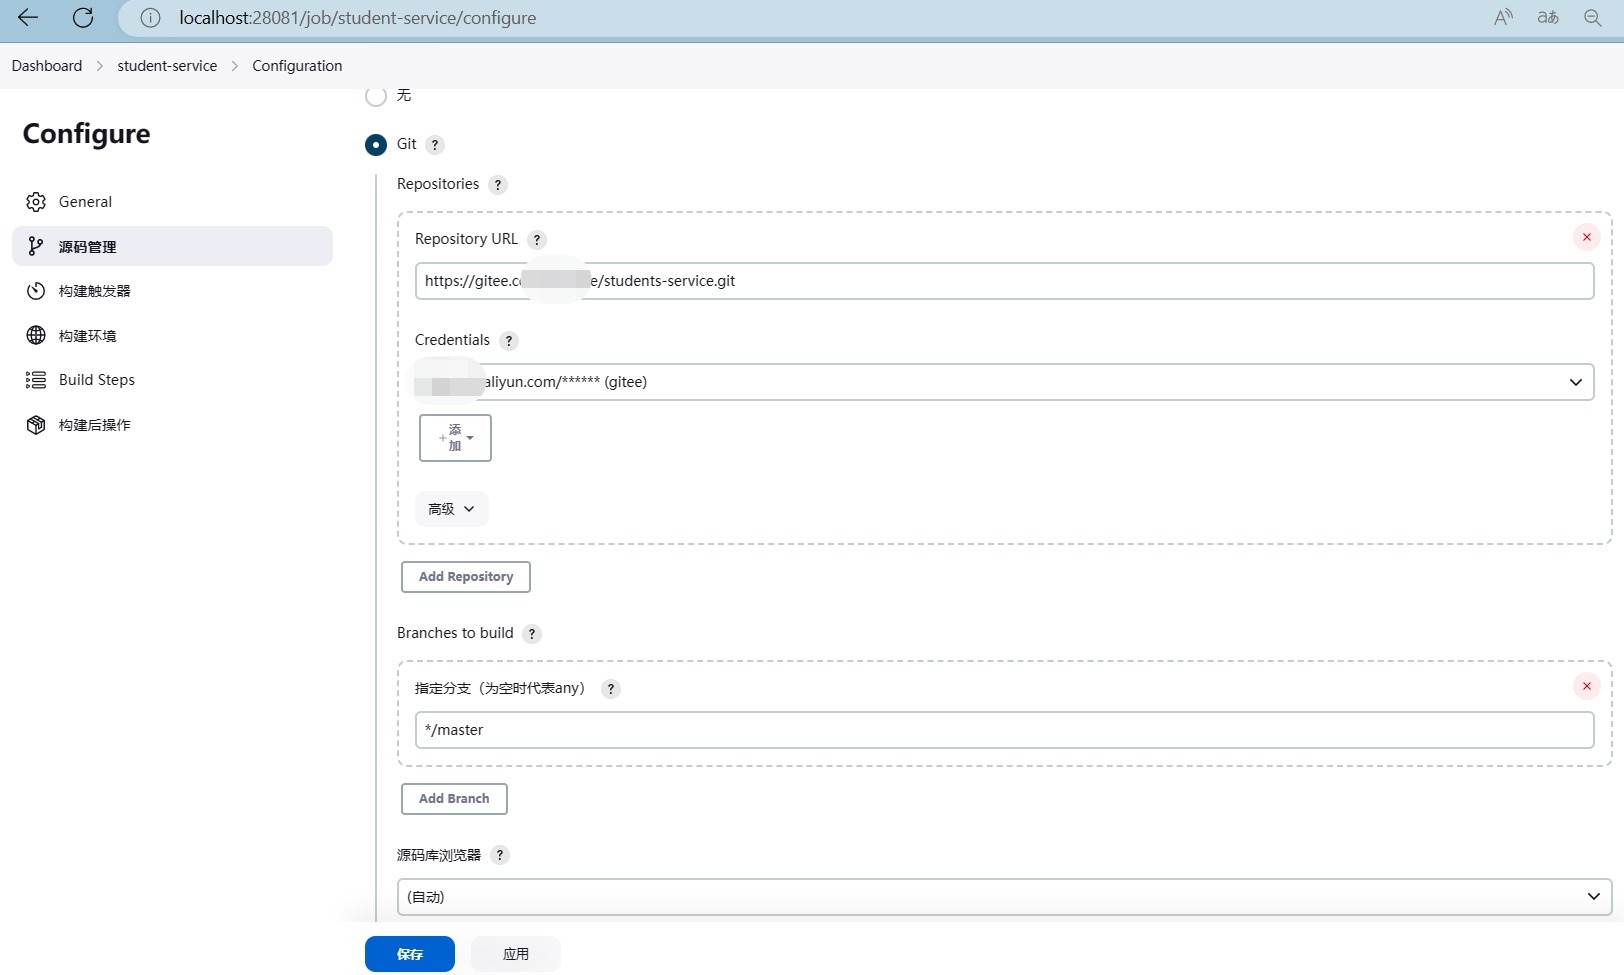The height and width of the screenshot is (975, 1624).
Task: Click the Add Repository button
Action: coord(465,577)
